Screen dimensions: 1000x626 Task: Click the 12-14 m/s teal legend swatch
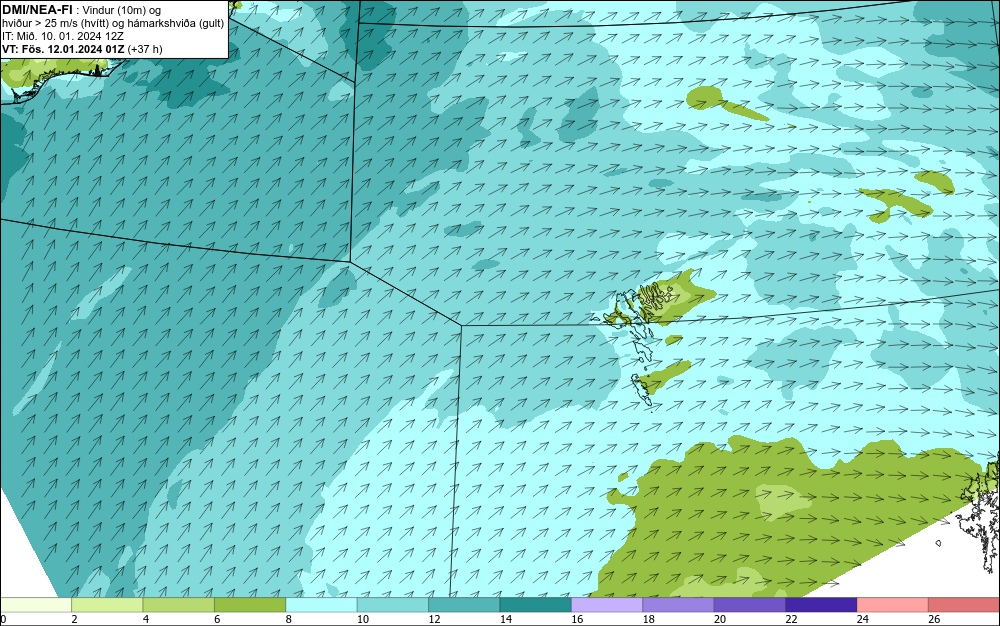pos(464,605)
